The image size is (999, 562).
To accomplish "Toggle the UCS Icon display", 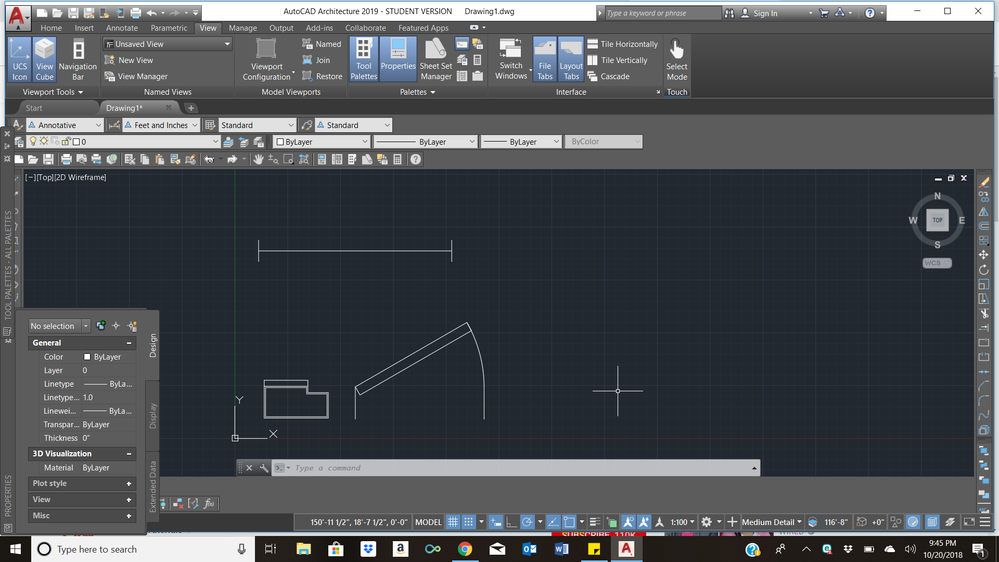I will coord(20,59).
